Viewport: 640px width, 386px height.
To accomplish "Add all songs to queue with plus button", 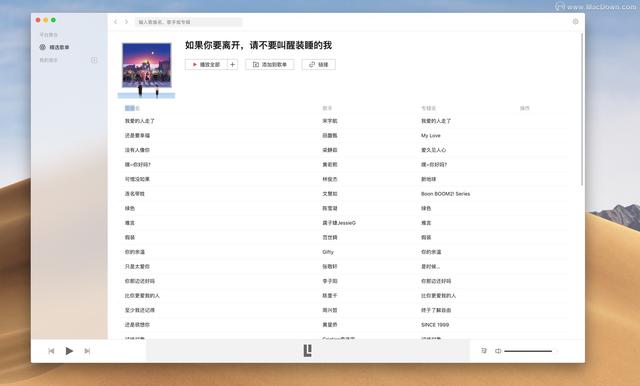I will point(233,64).
